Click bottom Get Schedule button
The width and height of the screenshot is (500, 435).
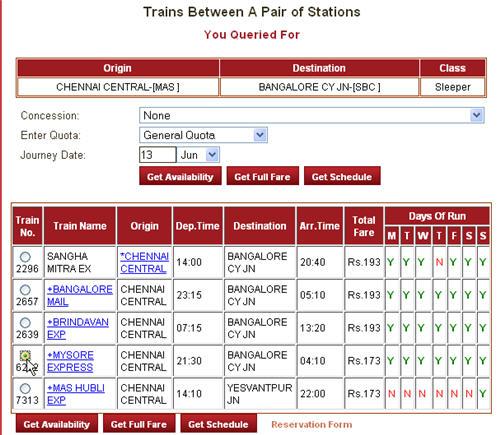click(x=218, y=424)
